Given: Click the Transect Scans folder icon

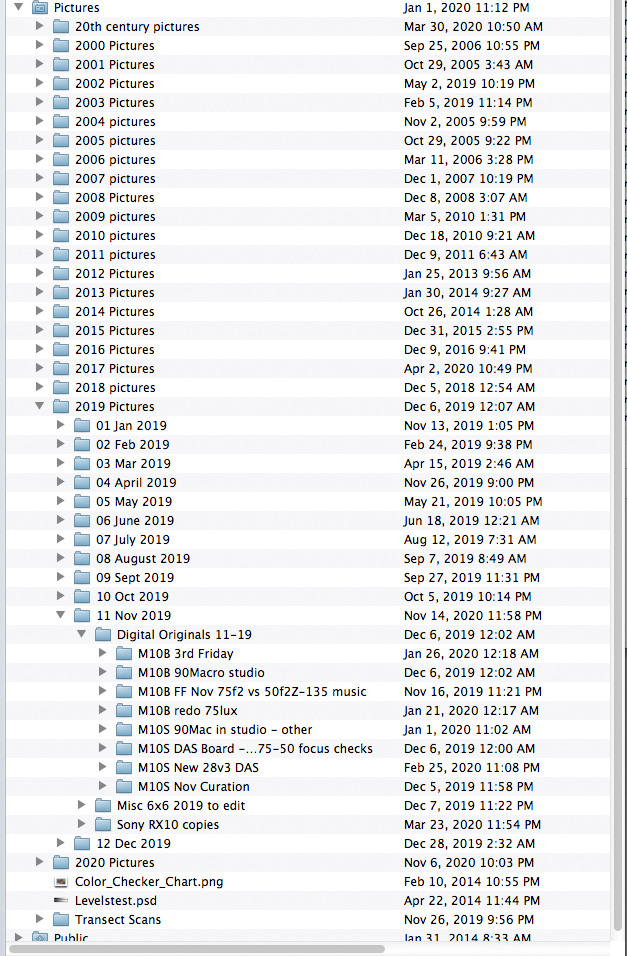Looking at the screenshot, I should [x=61, y=920].
